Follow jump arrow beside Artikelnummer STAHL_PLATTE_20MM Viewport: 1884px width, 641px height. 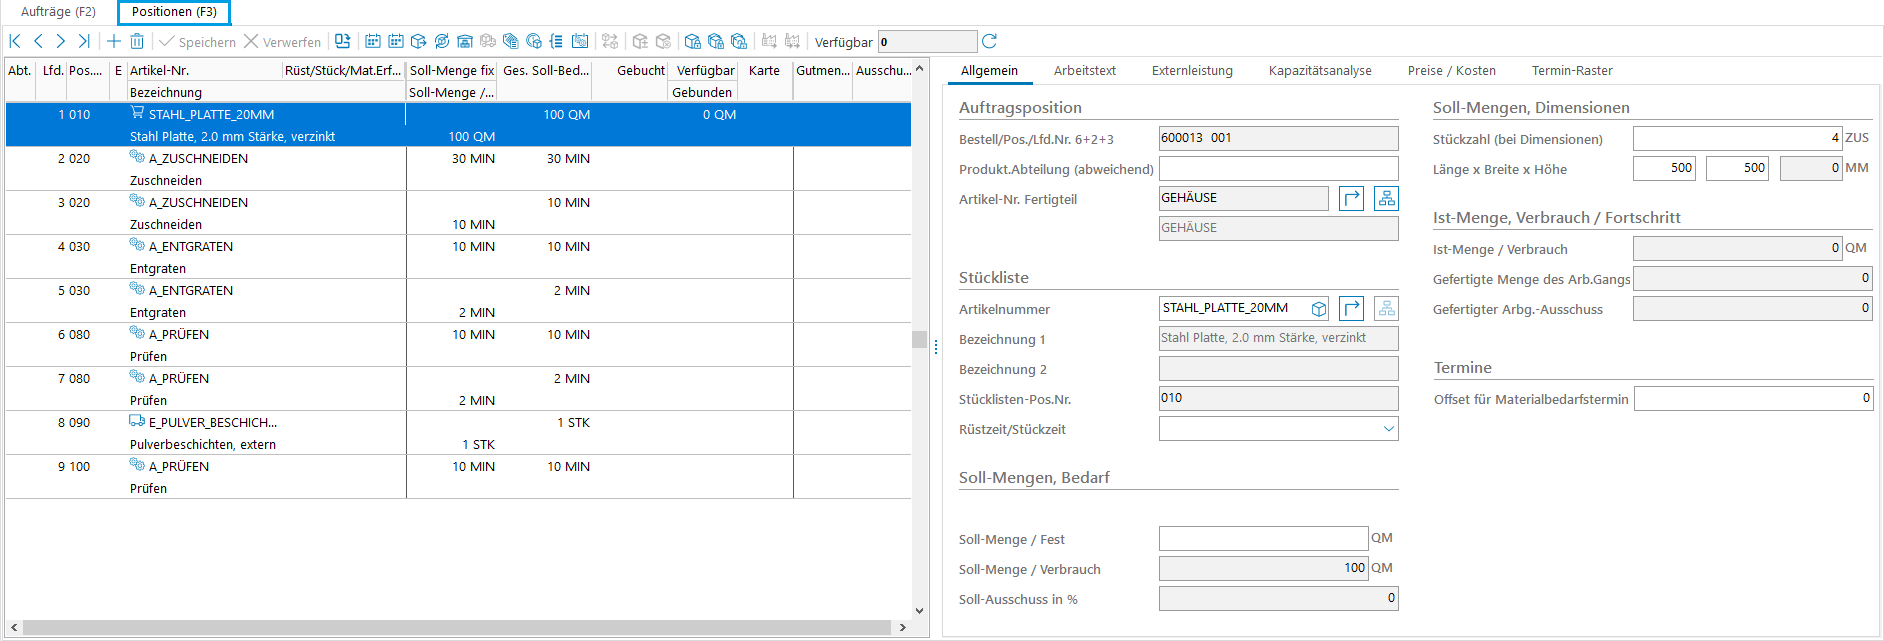(1351, 308)
